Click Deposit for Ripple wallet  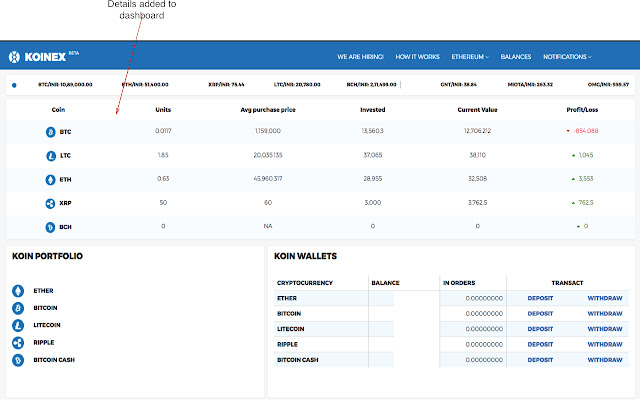click(x=540, y=344)
